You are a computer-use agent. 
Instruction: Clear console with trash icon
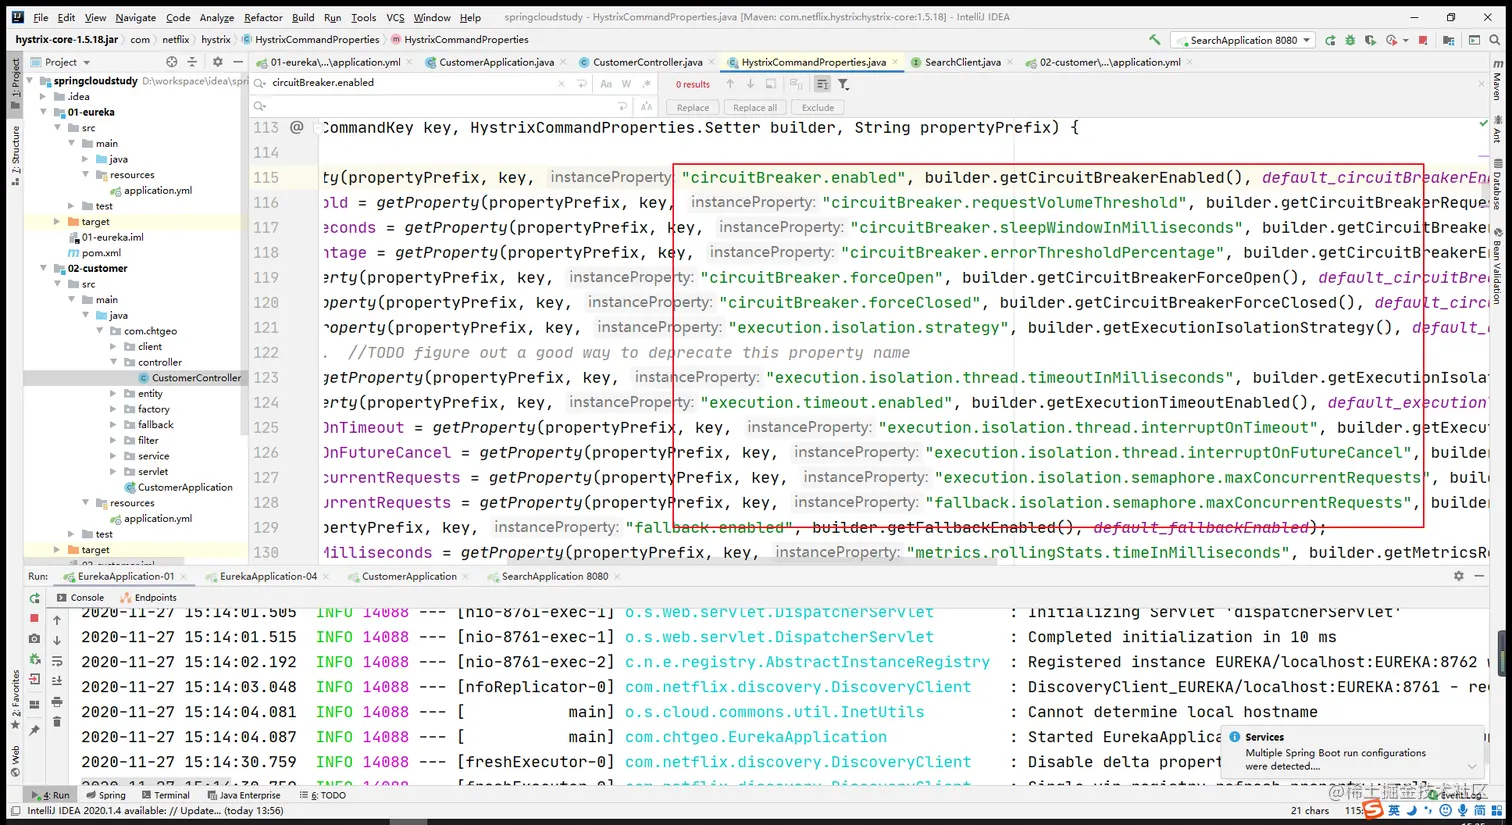[x=57, y=722]
